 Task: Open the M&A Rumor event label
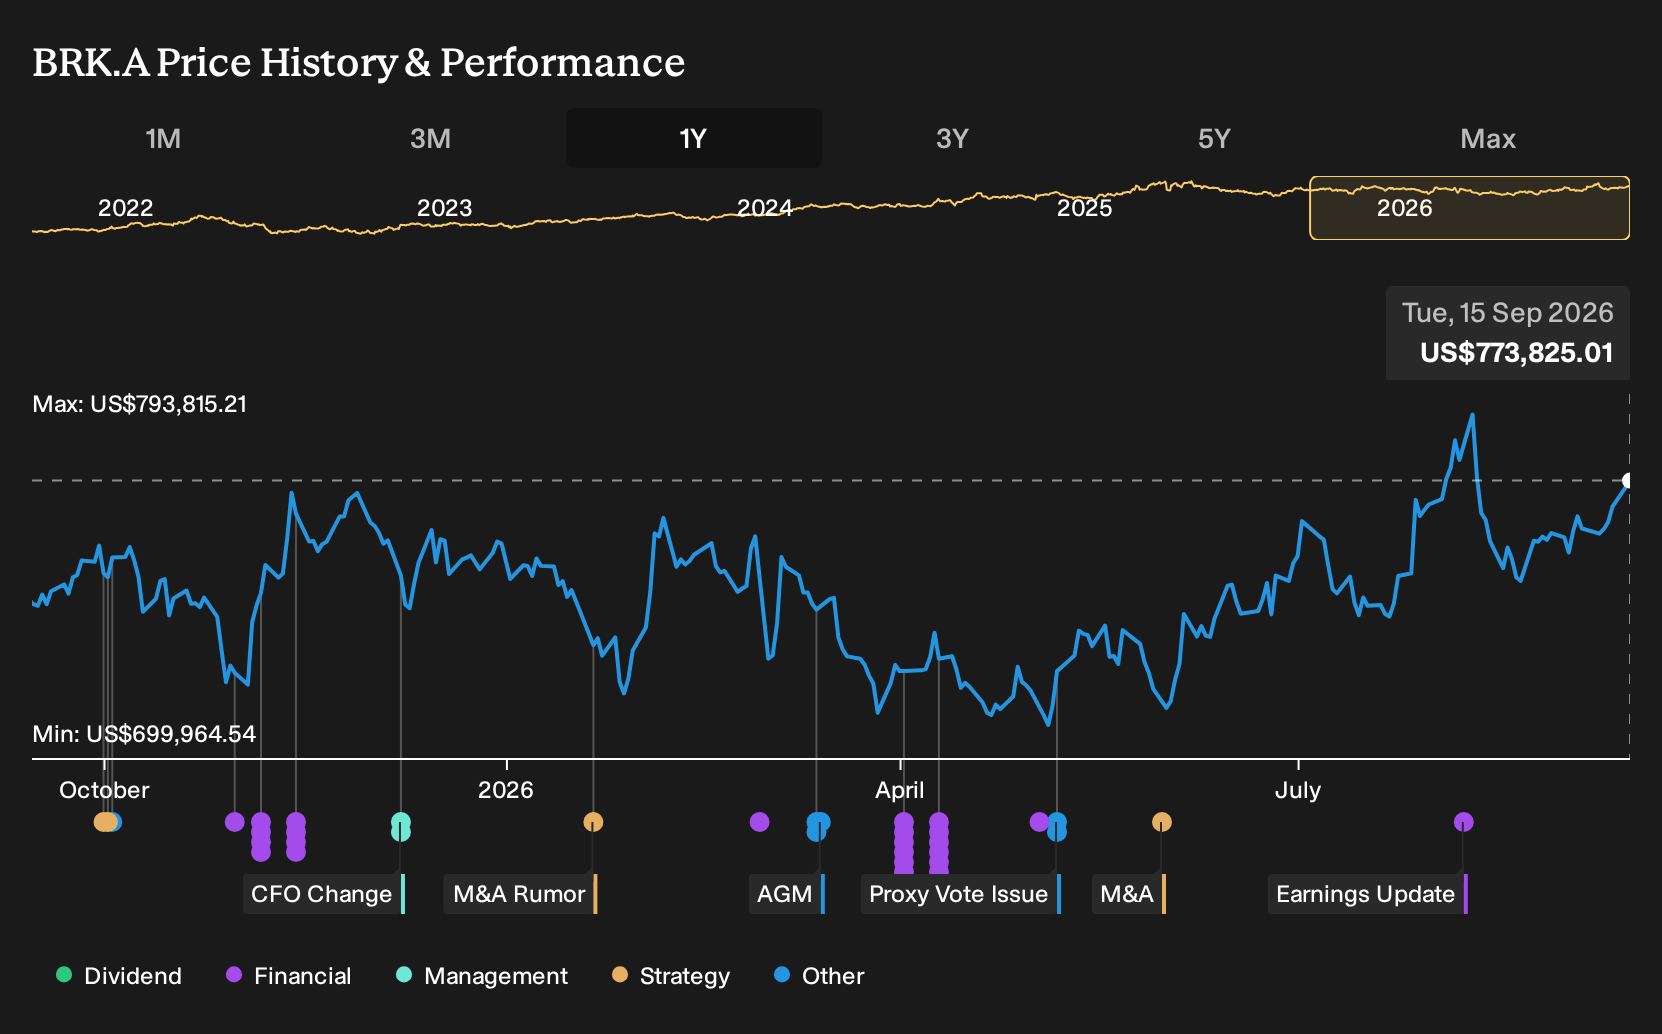(521, 894)
